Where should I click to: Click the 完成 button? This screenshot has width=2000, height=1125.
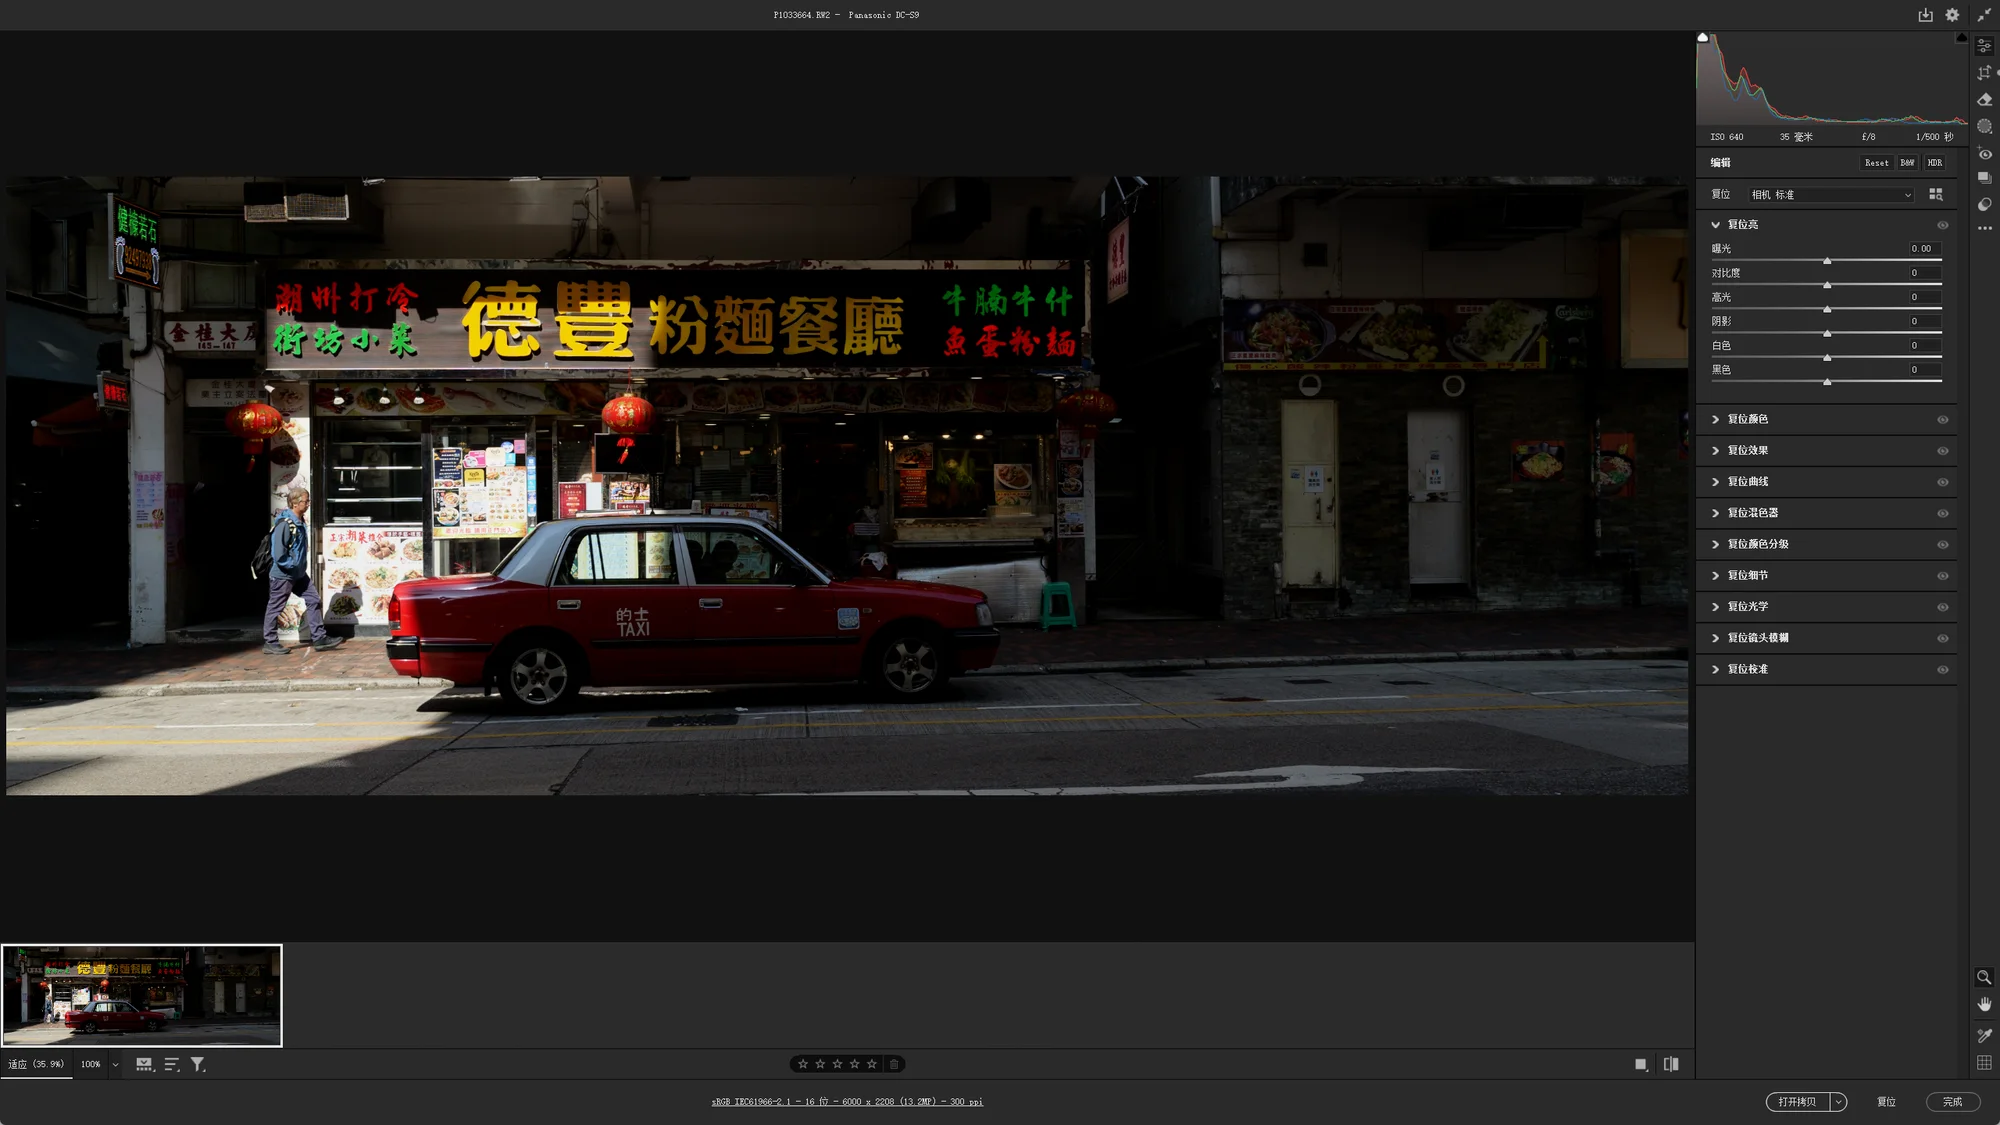(1952, 1102)
